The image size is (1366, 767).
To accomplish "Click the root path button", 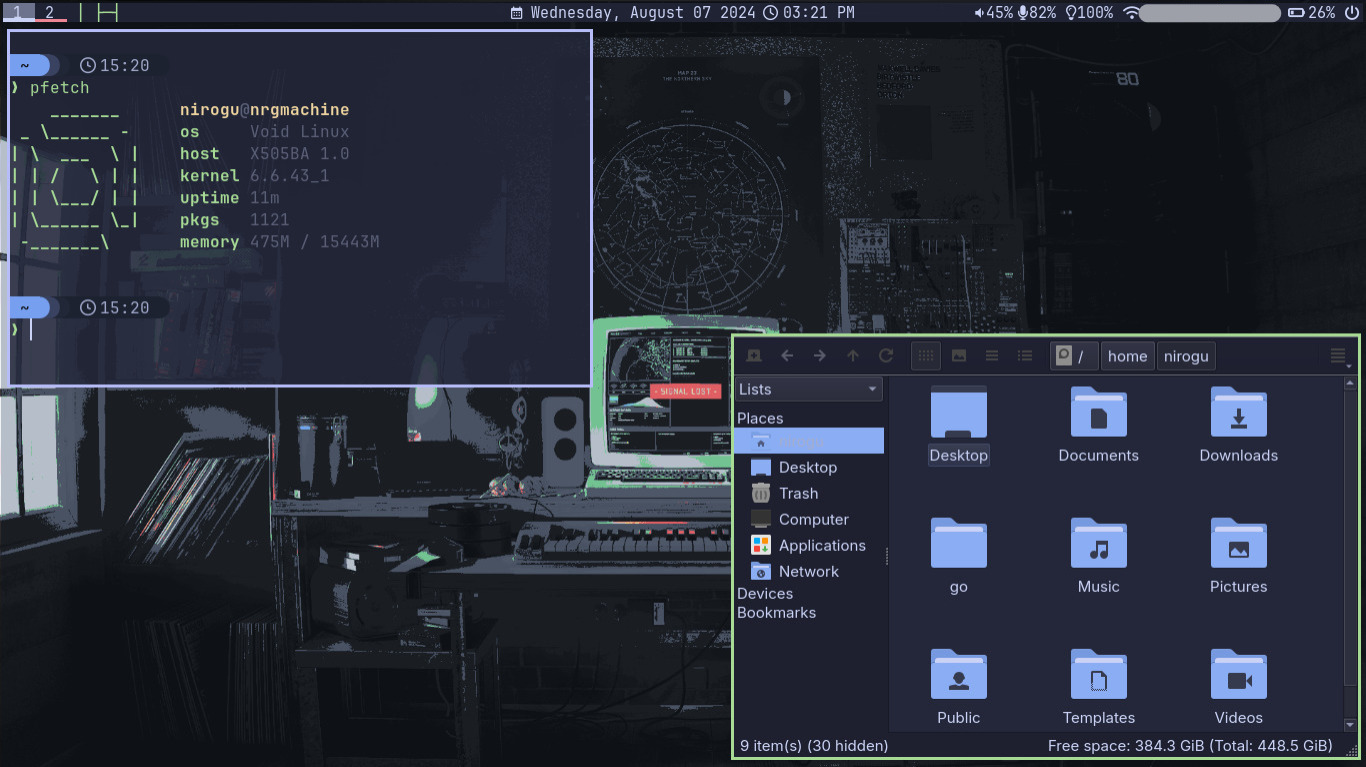I will [x=1074, y=356].
